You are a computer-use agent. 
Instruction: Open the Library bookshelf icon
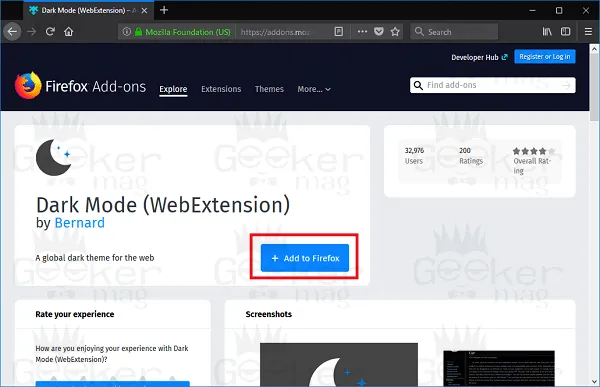pos(547,32)
